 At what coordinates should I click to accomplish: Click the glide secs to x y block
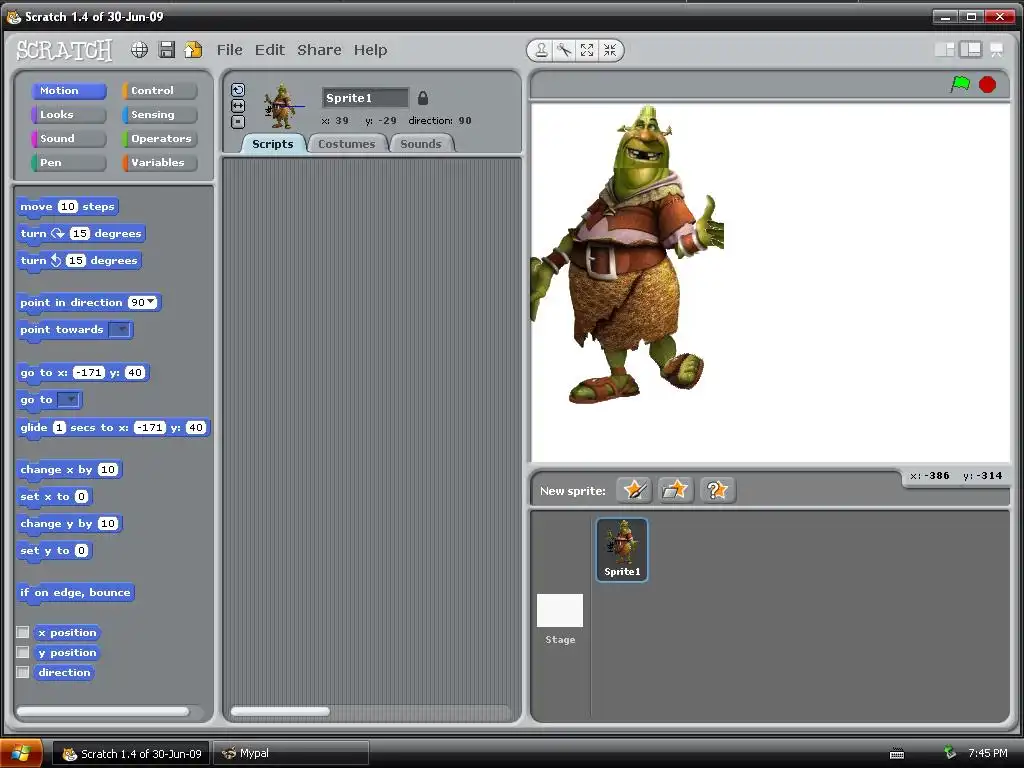(x=114, y=428)
